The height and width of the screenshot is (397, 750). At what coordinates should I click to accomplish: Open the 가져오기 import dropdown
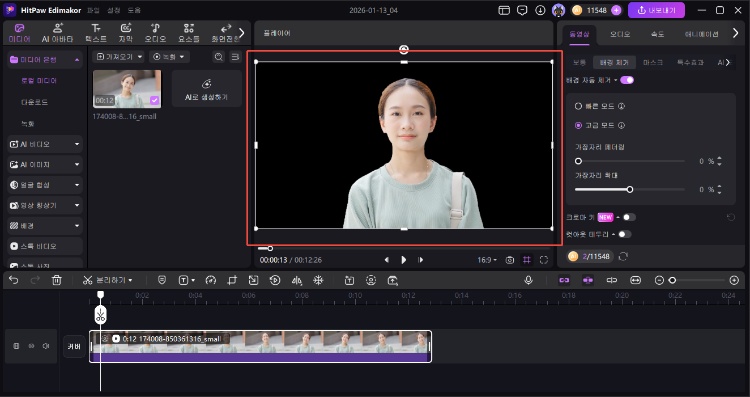[119, 56]
